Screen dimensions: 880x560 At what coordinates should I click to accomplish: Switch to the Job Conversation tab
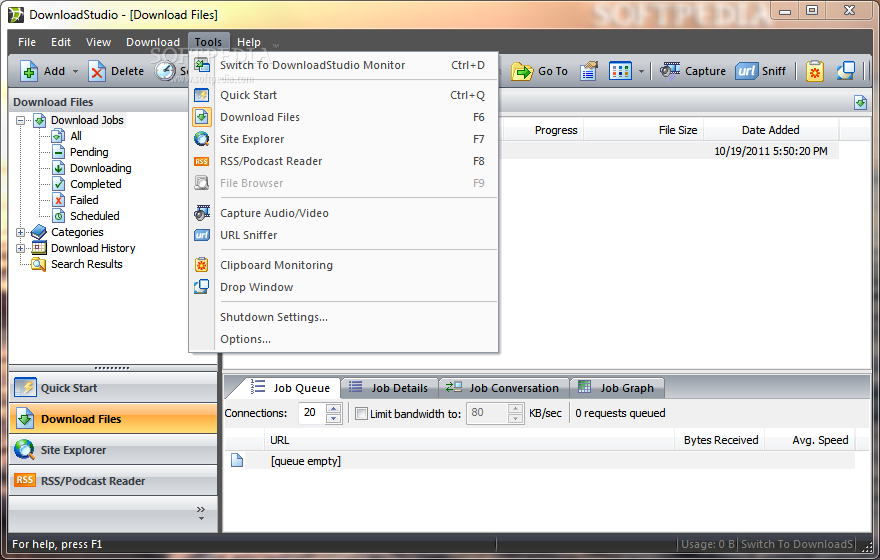click(503, 388)
